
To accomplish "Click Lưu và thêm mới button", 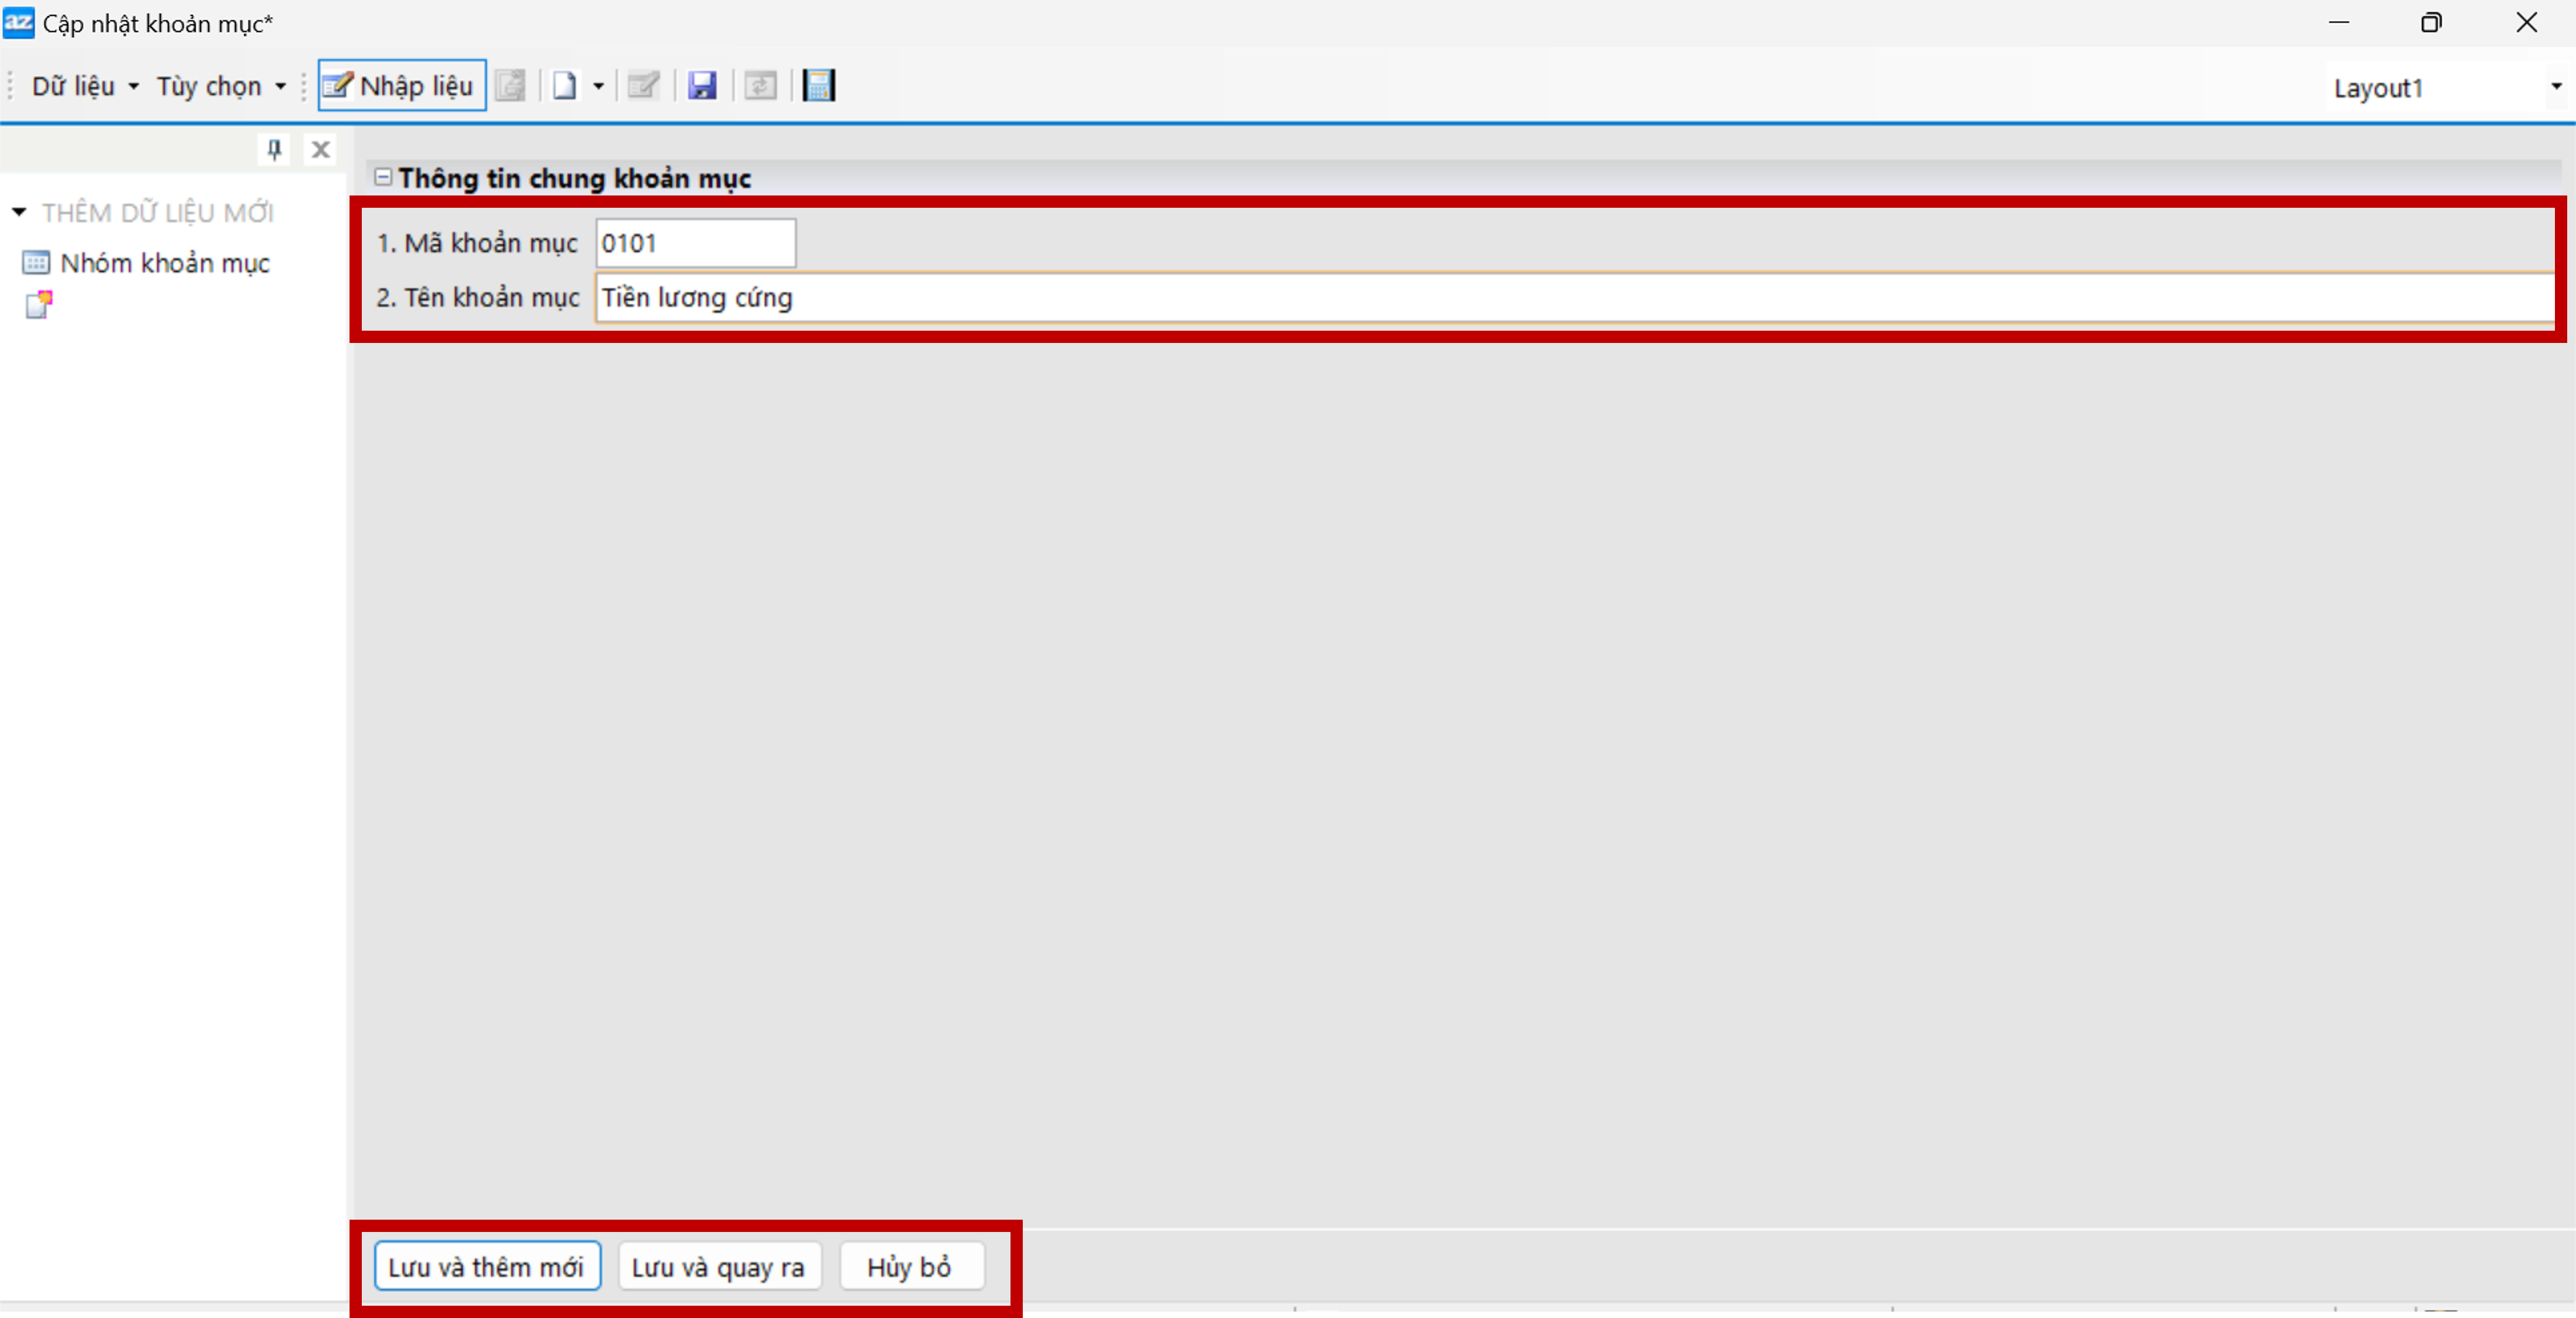I will pyautogui.click(x=486, y=1266).
